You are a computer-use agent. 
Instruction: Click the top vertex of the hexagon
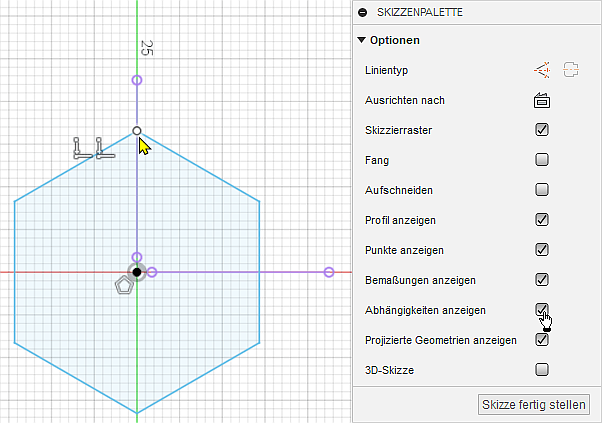[x=137, y=130]
